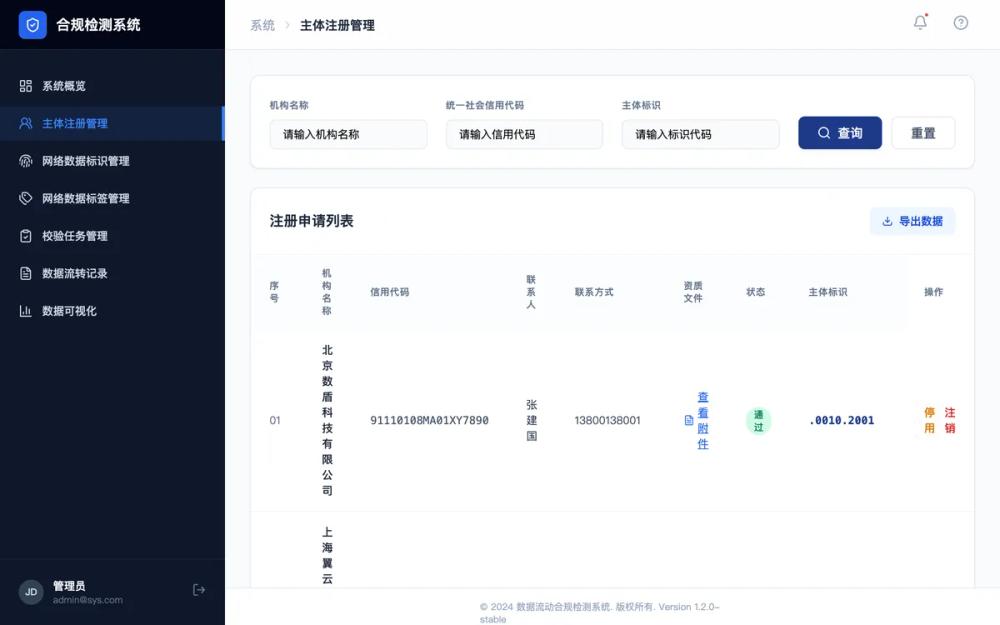Click the attachment icon next to 查看附件
This screenshot has width=1000, height=625.
coord(688,420)
